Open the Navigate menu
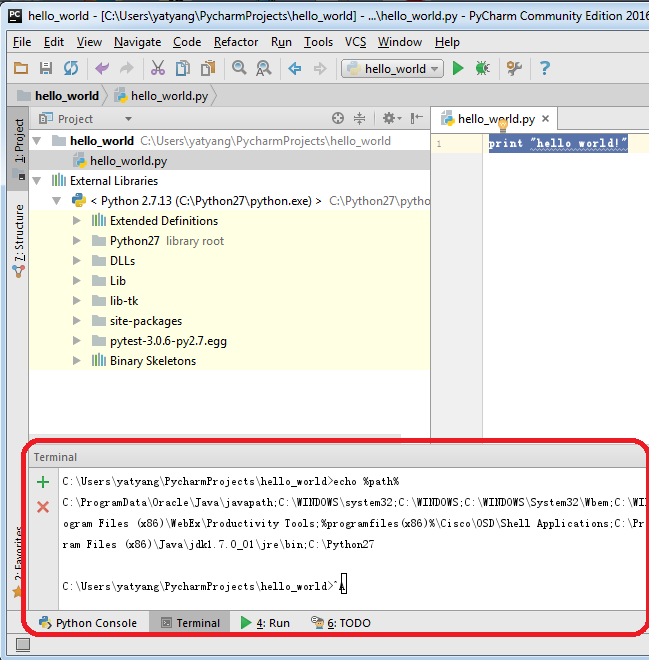Viewport: 649px width, 660px height. pos(138,42)
